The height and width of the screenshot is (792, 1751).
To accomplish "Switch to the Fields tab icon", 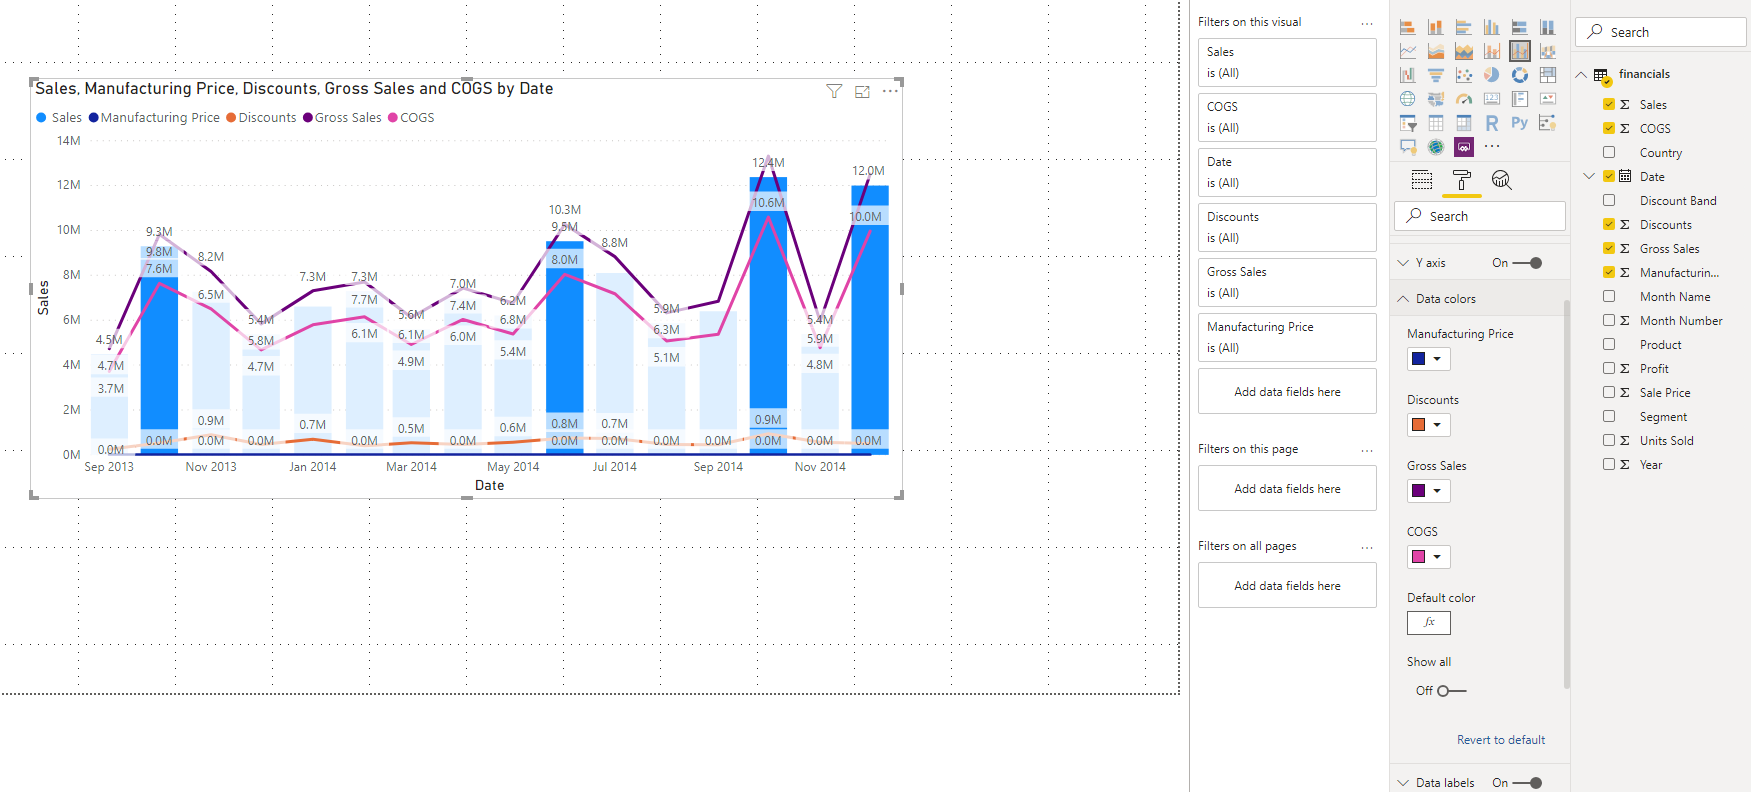I will click(x=1422, y=180).
